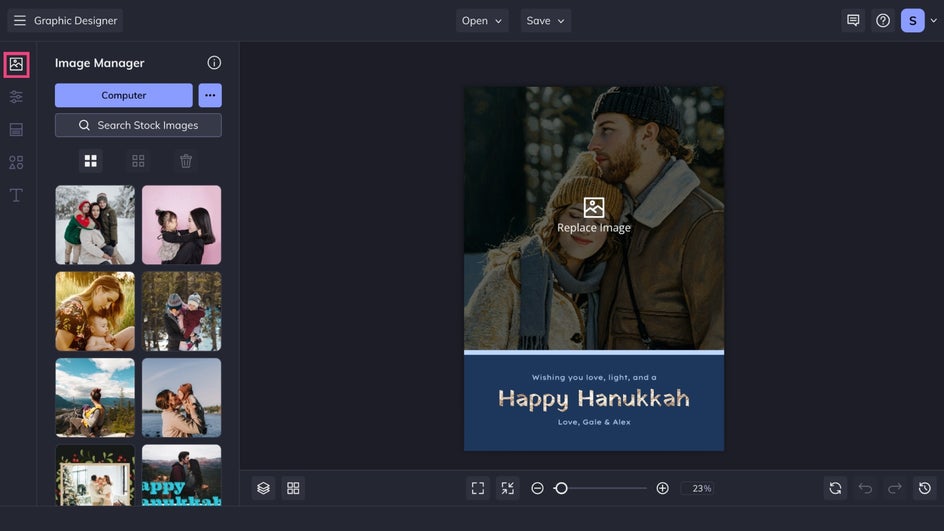Open the grid view icon in bottom bar
Image resolution: width=944 pixels, height=531 pixels.
pos(293,488)
